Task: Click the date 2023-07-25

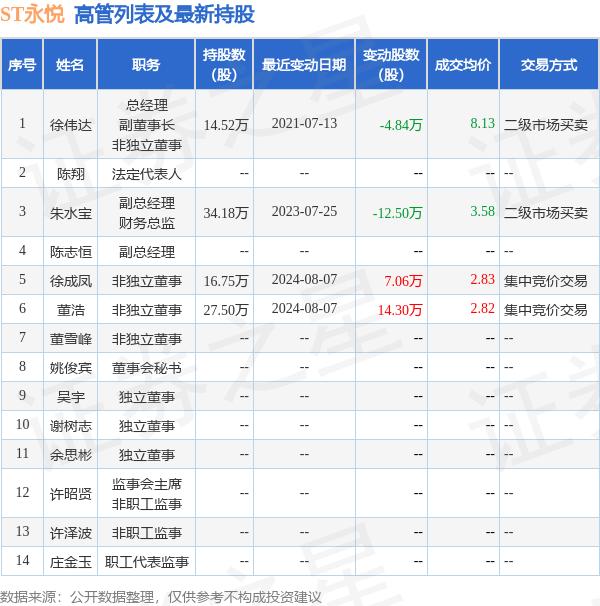Action: 304,211
